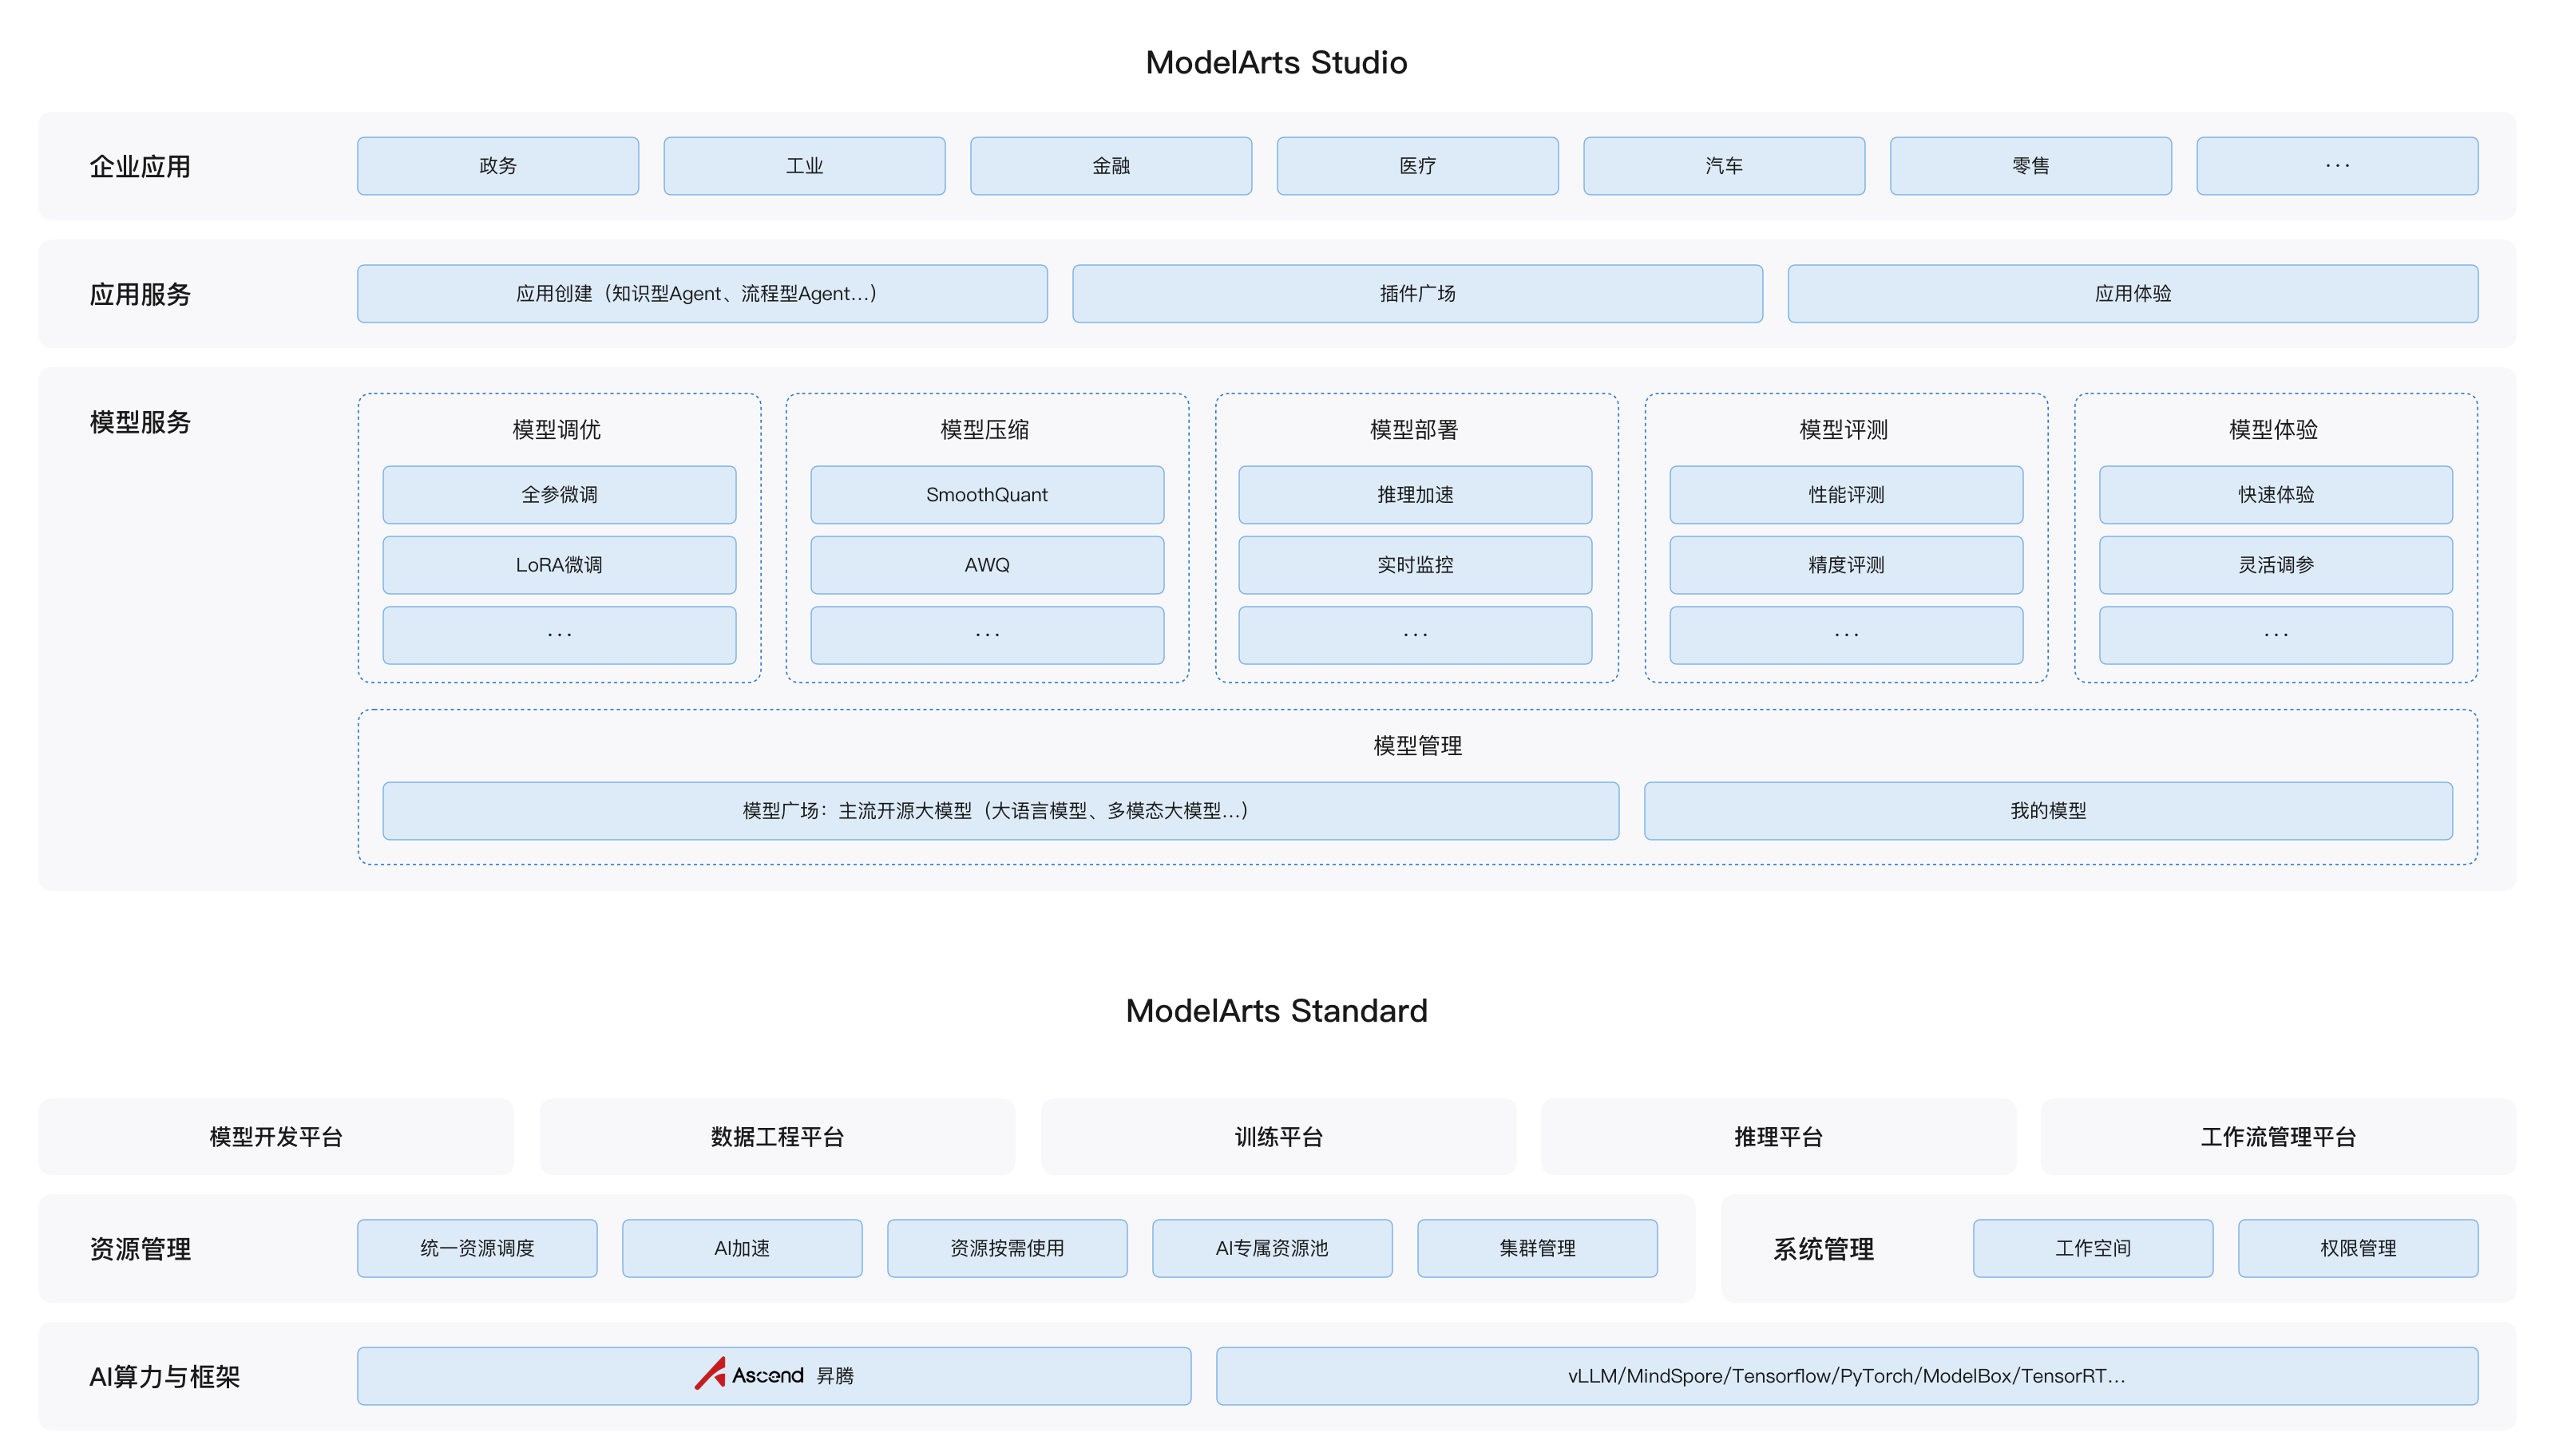The height and width of the screenshot is (1456, 2555).
Task: Click the vLLM/MindSpore frameworks box
Action: click(1846, 1375)
